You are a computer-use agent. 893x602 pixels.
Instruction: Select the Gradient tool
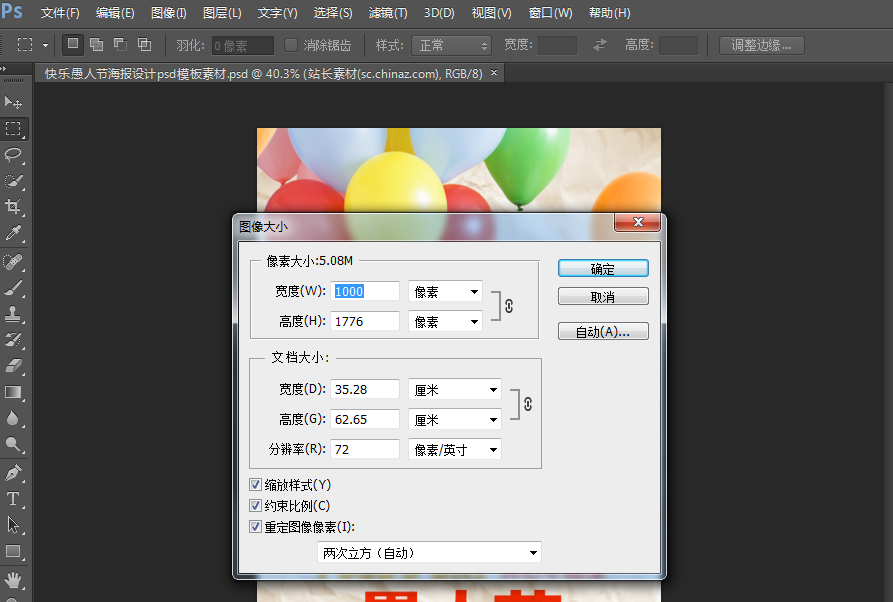[x=13, y=392]
